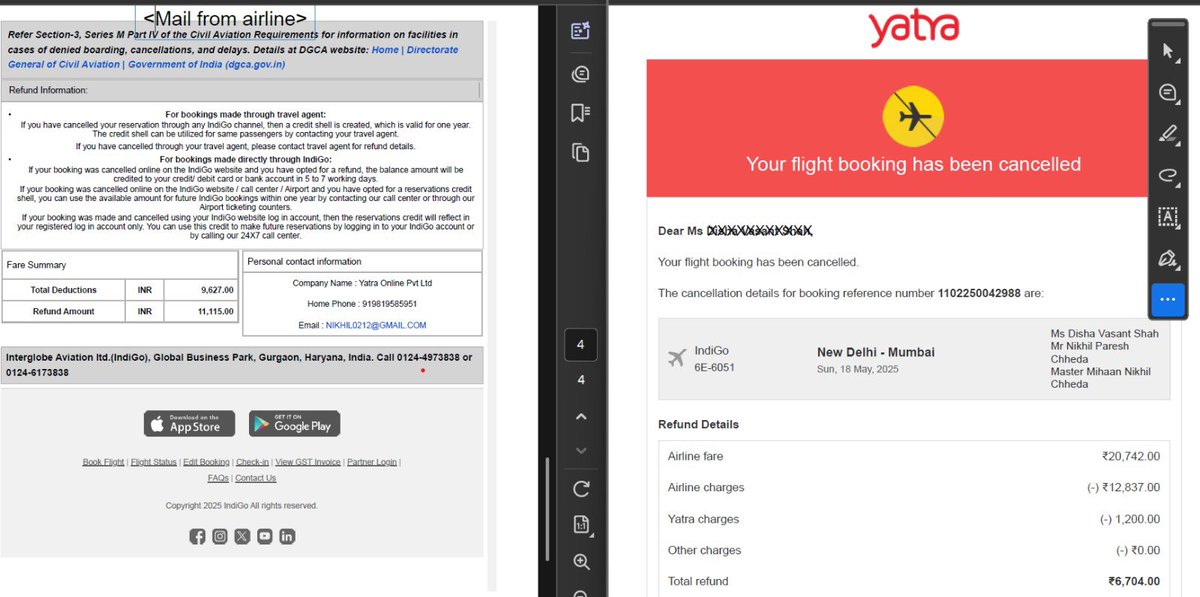Click the Refund Amount value 11,115.00

[x=215, y=311]
